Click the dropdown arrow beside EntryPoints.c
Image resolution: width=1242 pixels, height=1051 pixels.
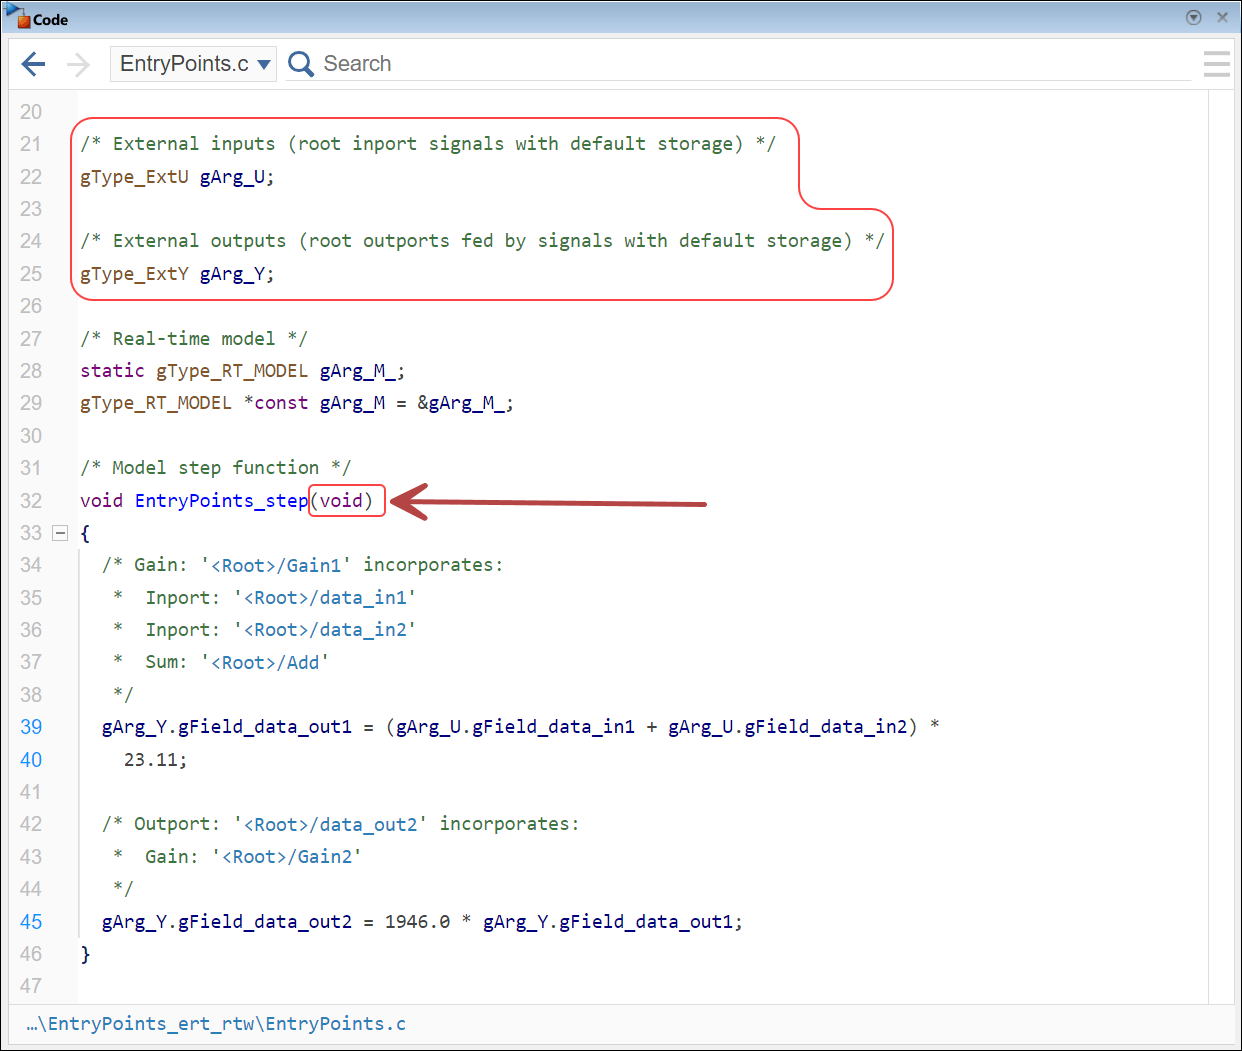265,63
